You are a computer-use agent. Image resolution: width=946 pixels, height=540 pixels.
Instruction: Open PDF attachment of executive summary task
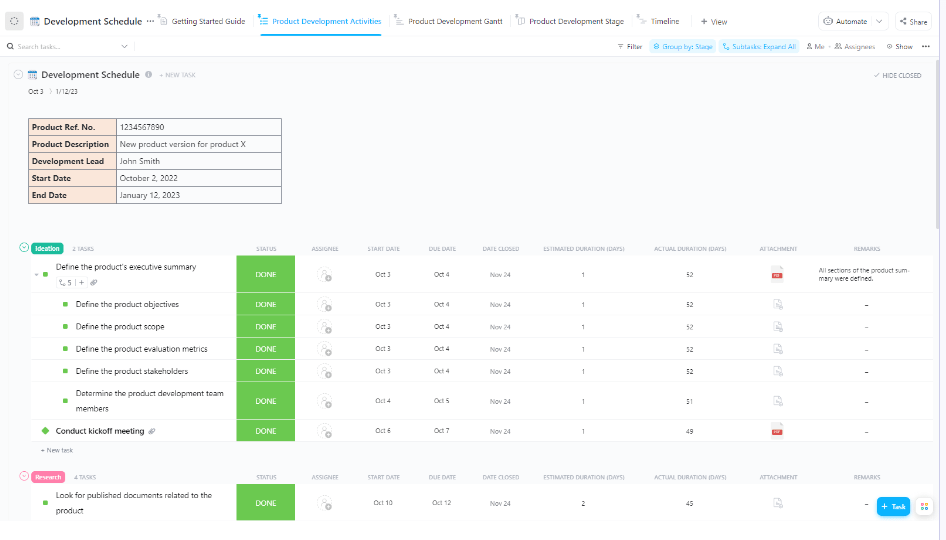coord(777,275)
